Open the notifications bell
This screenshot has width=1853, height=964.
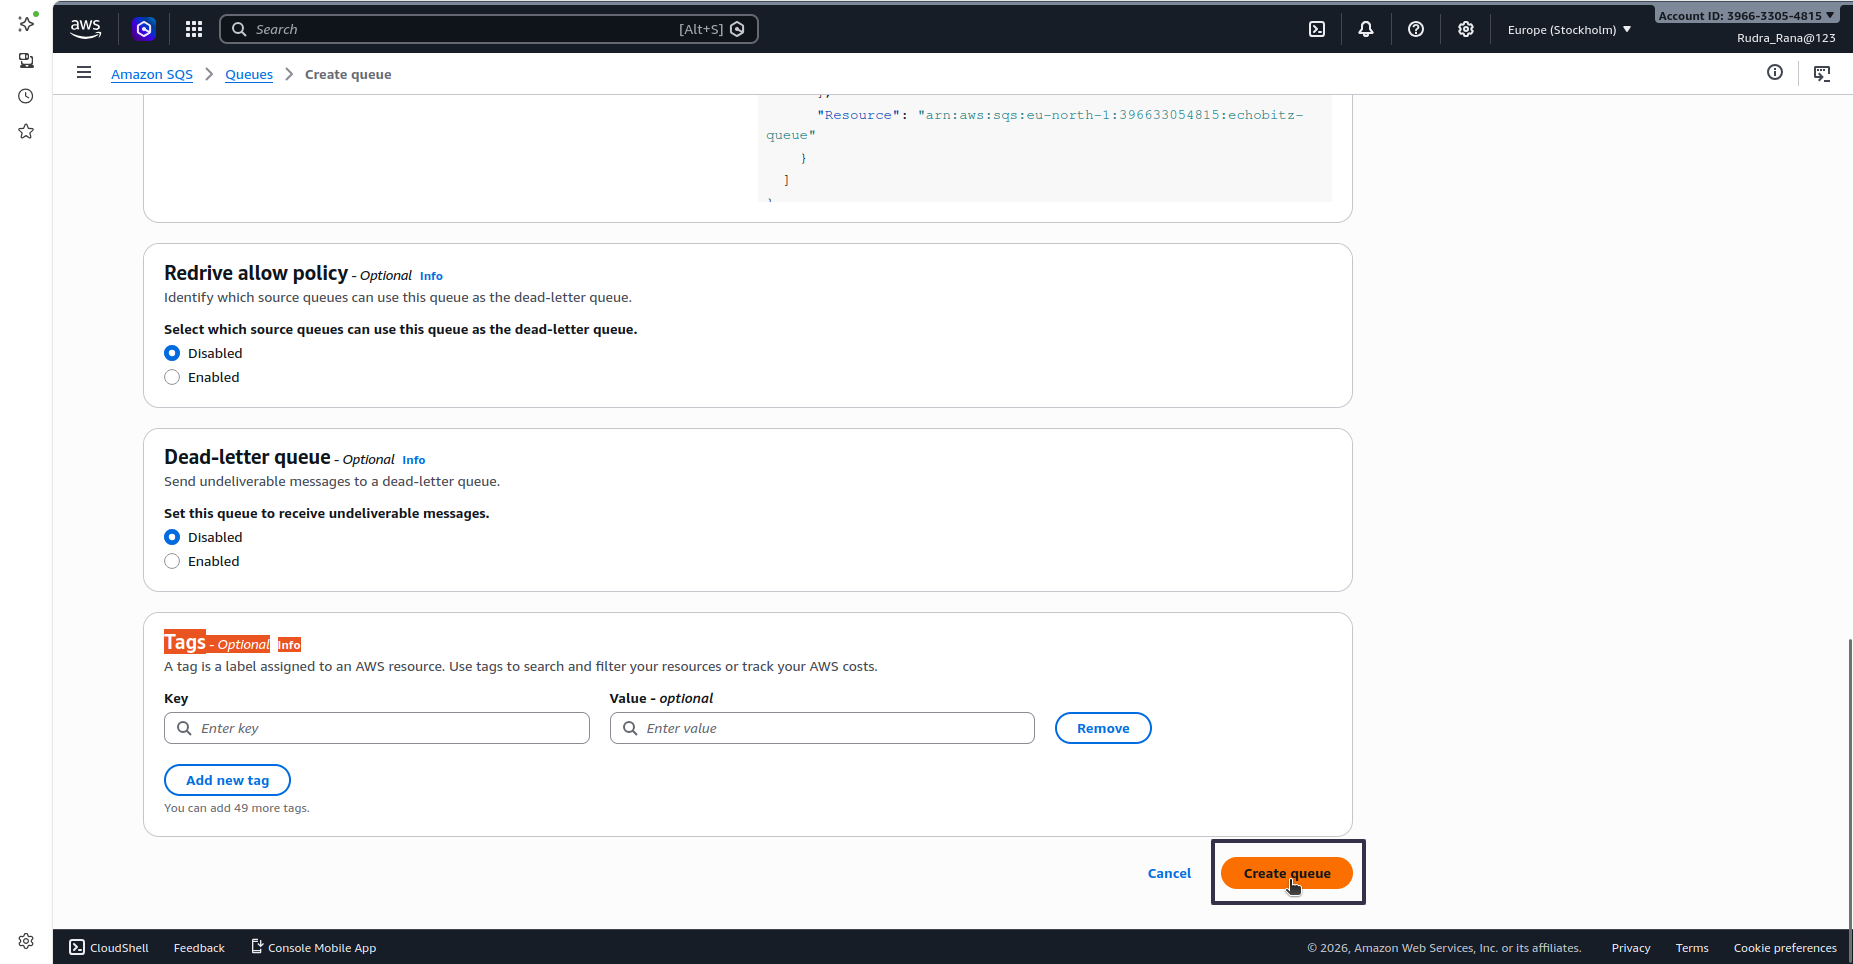(1366, 29)
